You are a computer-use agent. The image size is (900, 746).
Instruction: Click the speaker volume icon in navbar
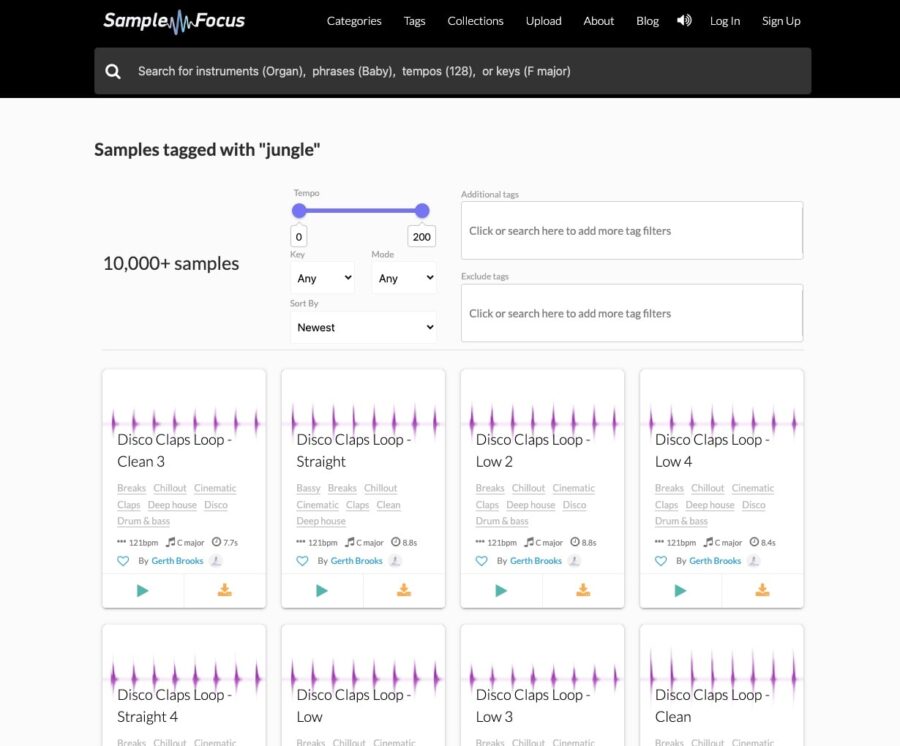tap(684, 21)
